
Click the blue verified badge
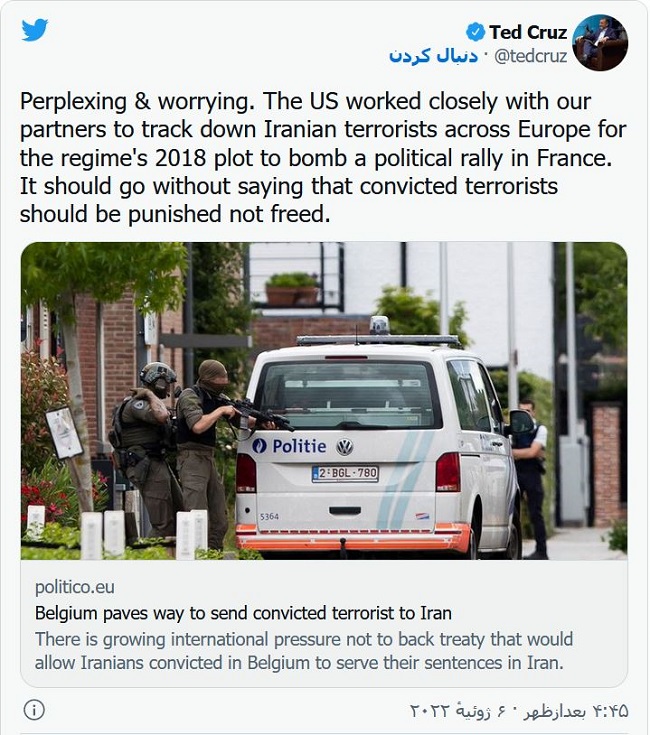475,32
